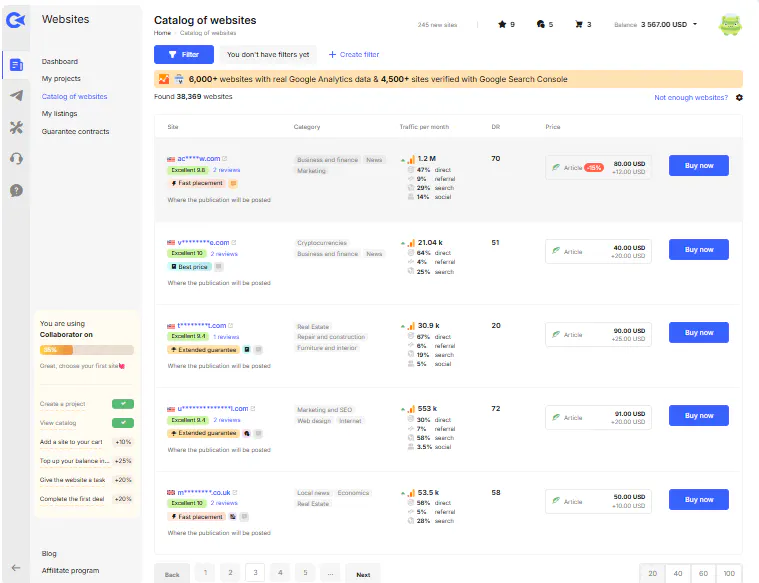
Task: Click the Next pagination button
Action: coord(363,574)
